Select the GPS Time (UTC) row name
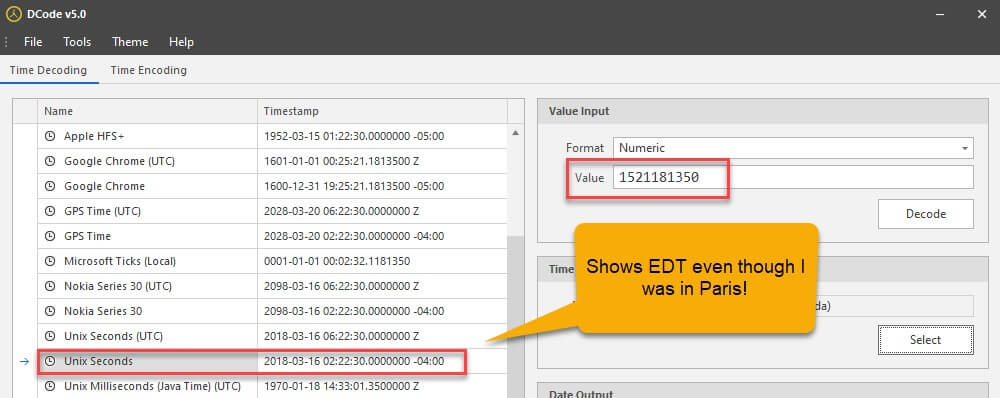The width and height of the screenshot is (1000, 398). 103,211
